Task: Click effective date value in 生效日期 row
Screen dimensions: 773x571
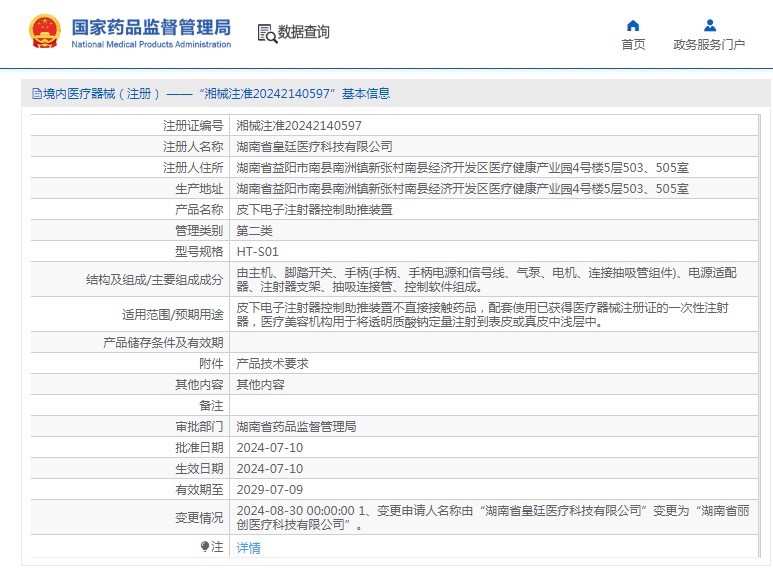Action: pyautogui.click(x=270, y=469)
